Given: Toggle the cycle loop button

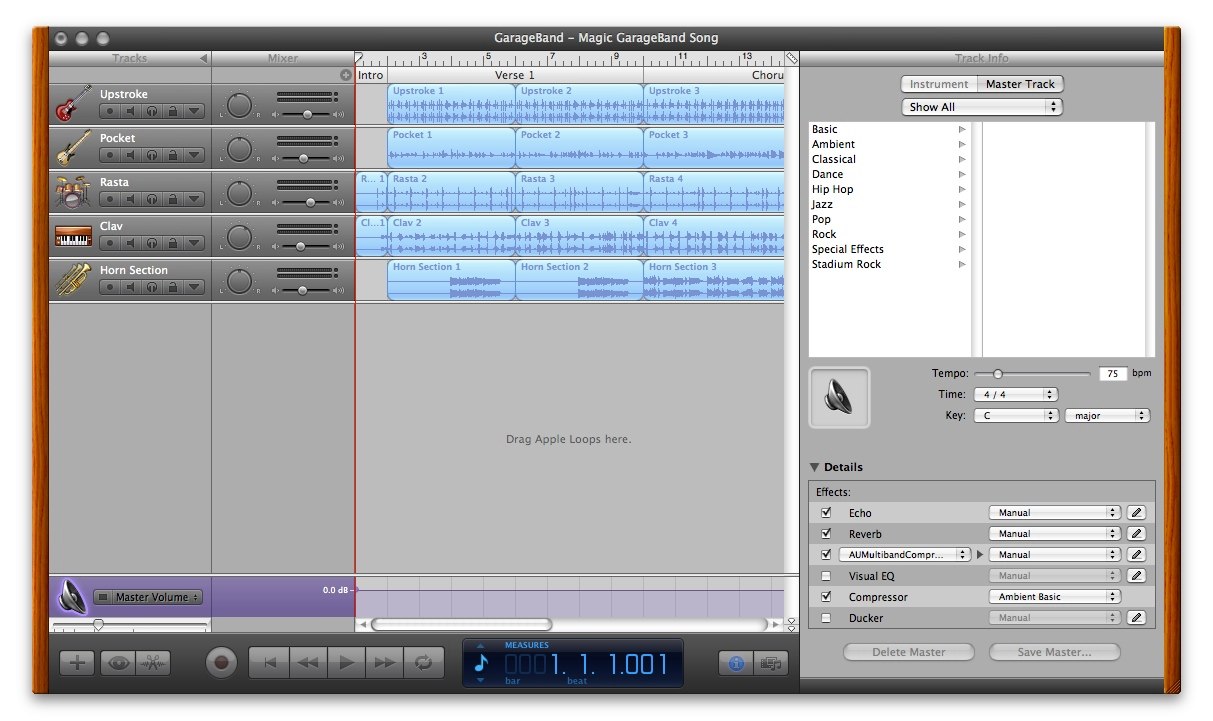Looking at the screenshot, I should pos(423,663).
